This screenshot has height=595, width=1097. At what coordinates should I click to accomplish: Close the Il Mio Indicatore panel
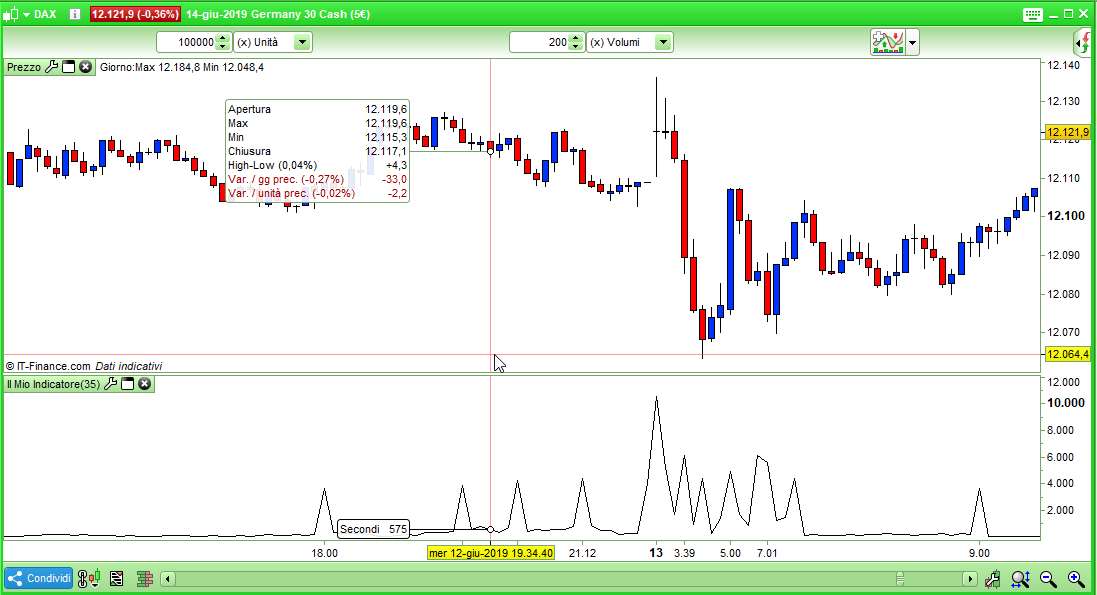(x=144, y=384)
